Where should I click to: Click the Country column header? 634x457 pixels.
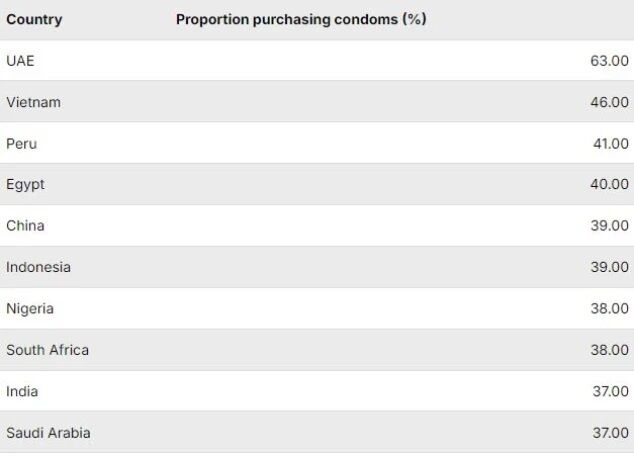(x=34, y=19)
